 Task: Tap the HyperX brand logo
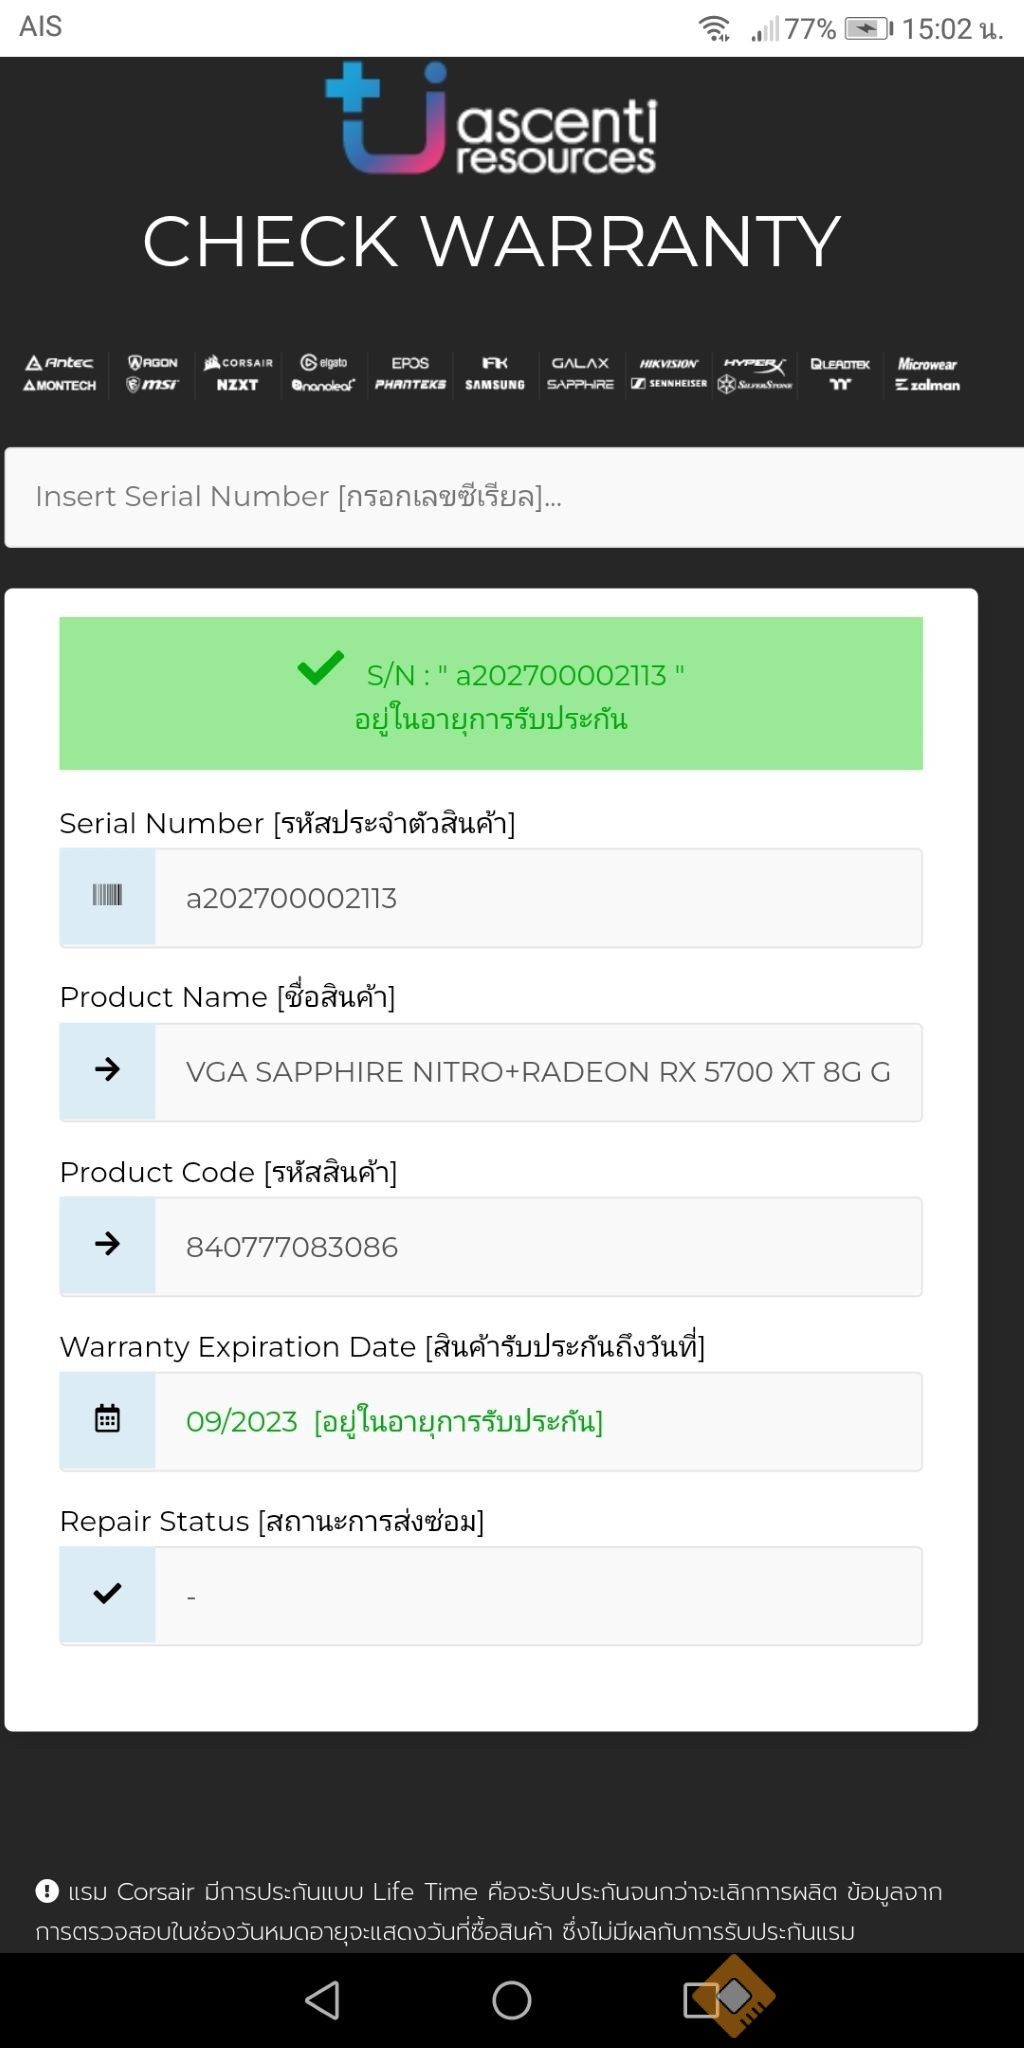point(755,364)
